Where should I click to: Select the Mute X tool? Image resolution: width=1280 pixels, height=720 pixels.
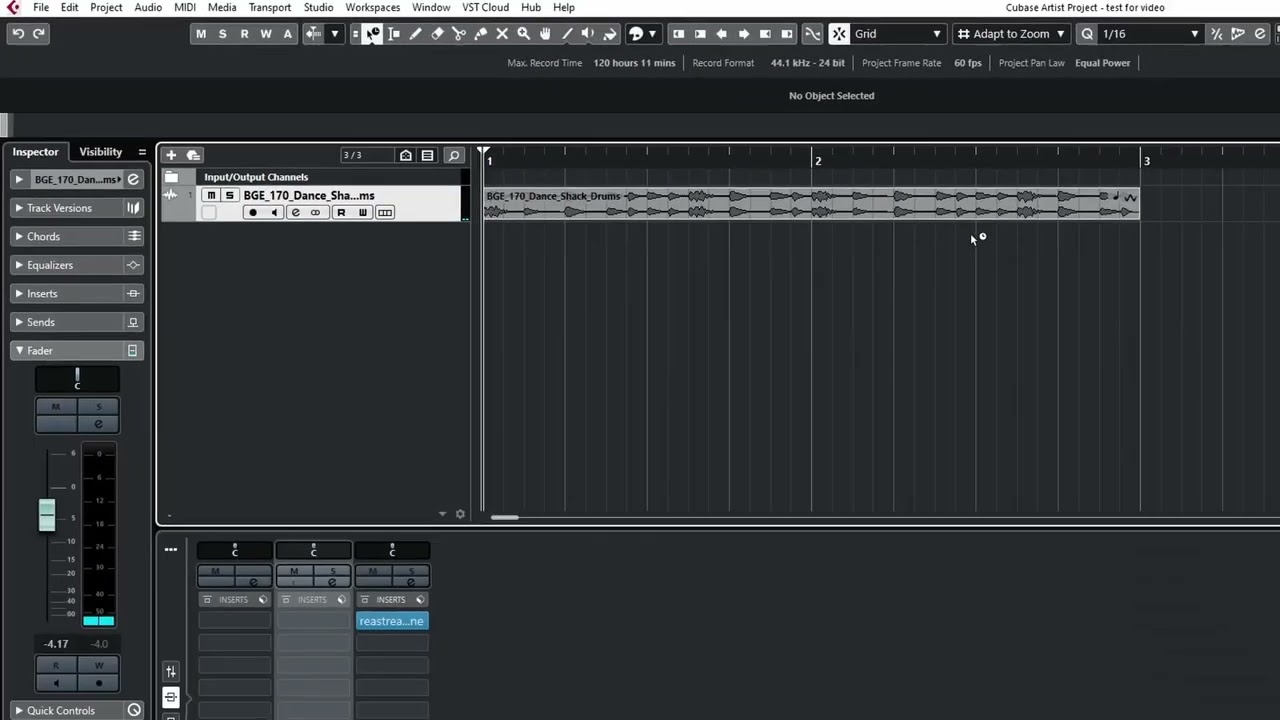(x=502, y=34)
